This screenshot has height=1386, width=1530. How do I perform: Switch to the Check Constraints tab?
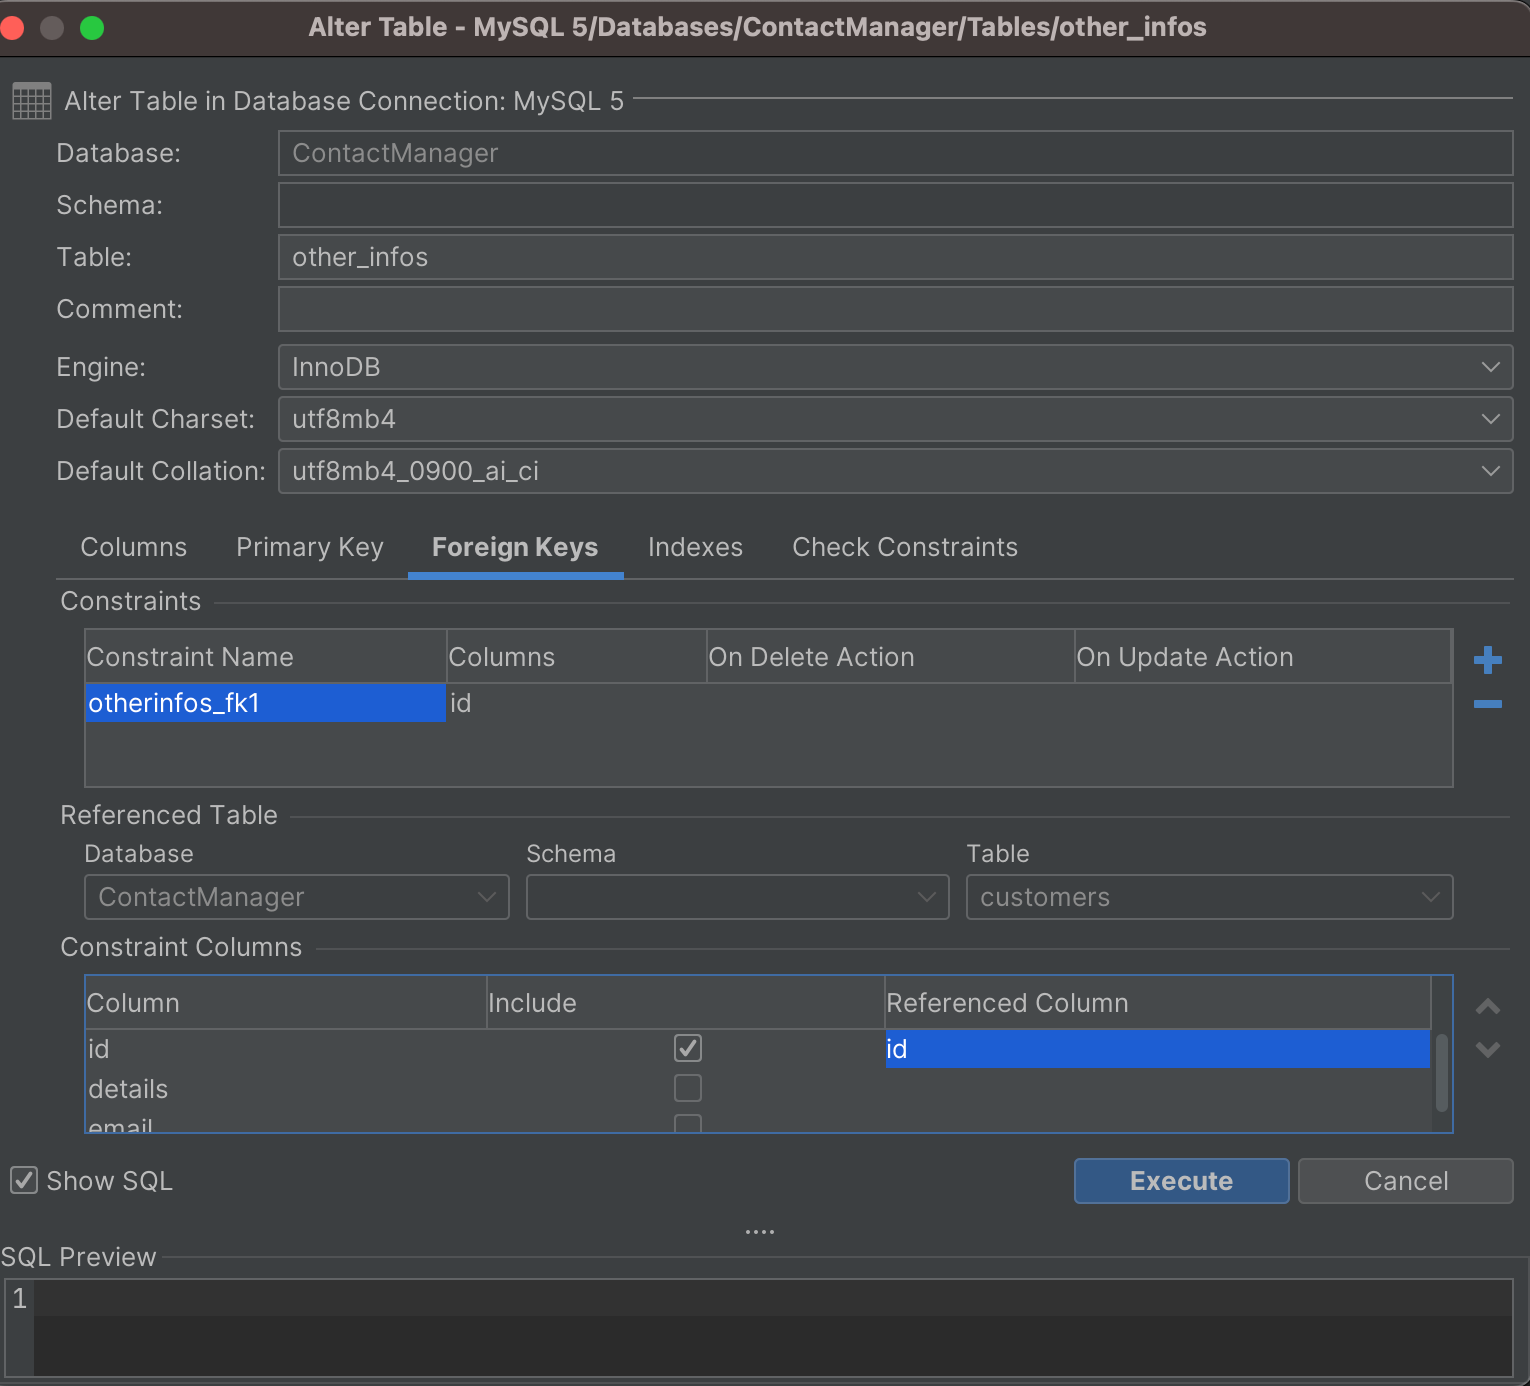point(904,547)
